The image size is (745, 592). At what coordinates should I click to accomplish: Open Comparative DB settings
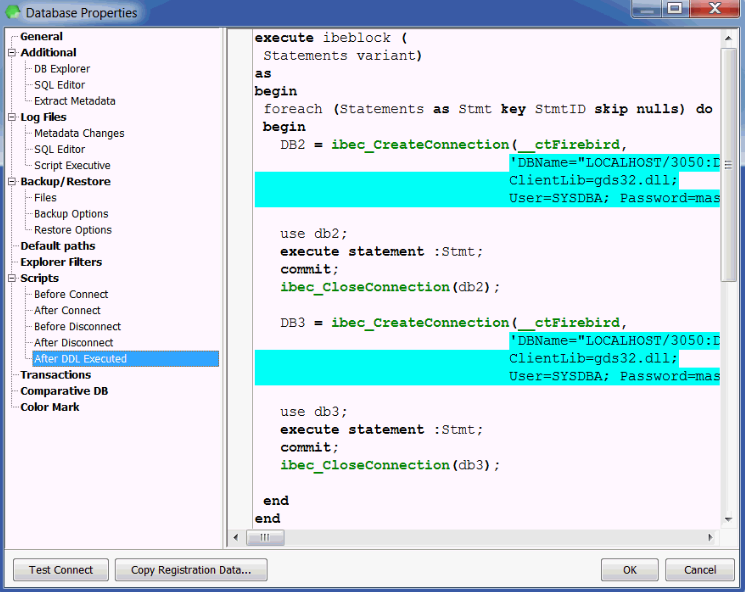coord(64,391)
